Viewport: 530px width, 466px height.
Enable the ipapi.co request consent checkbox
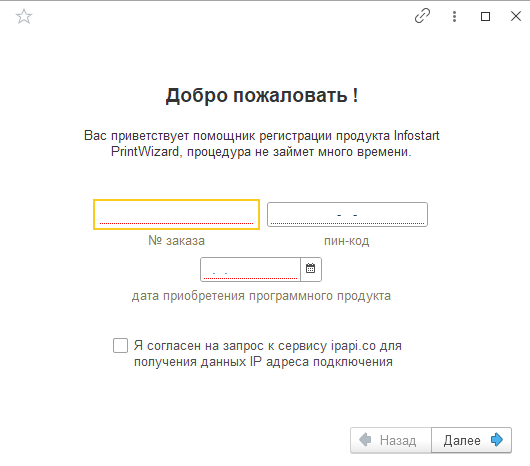(120, 345)
